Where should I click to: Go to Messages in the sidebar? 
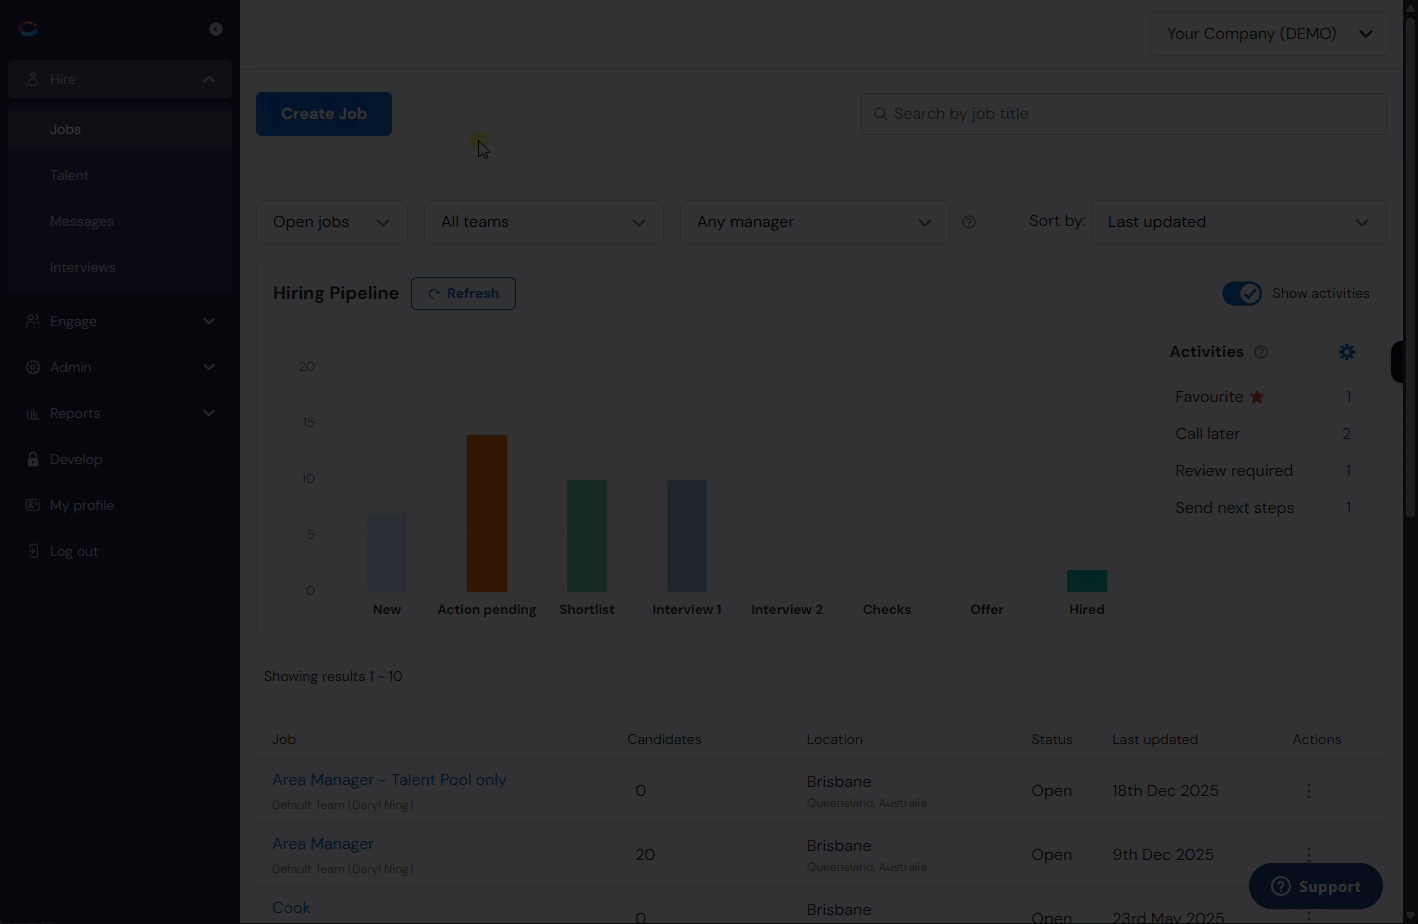pyautogui.click(x=120, y=221)
